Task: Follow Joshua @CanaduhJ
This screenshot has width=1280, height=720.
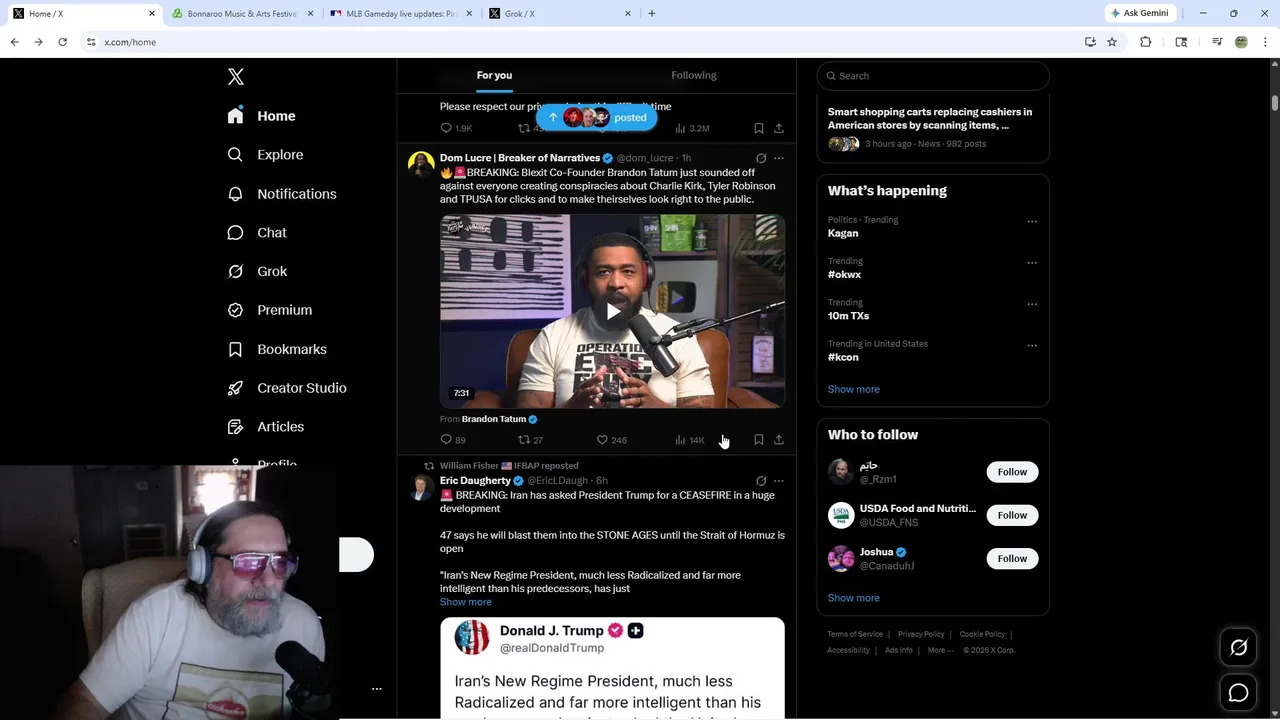Action: (1012, 559)
